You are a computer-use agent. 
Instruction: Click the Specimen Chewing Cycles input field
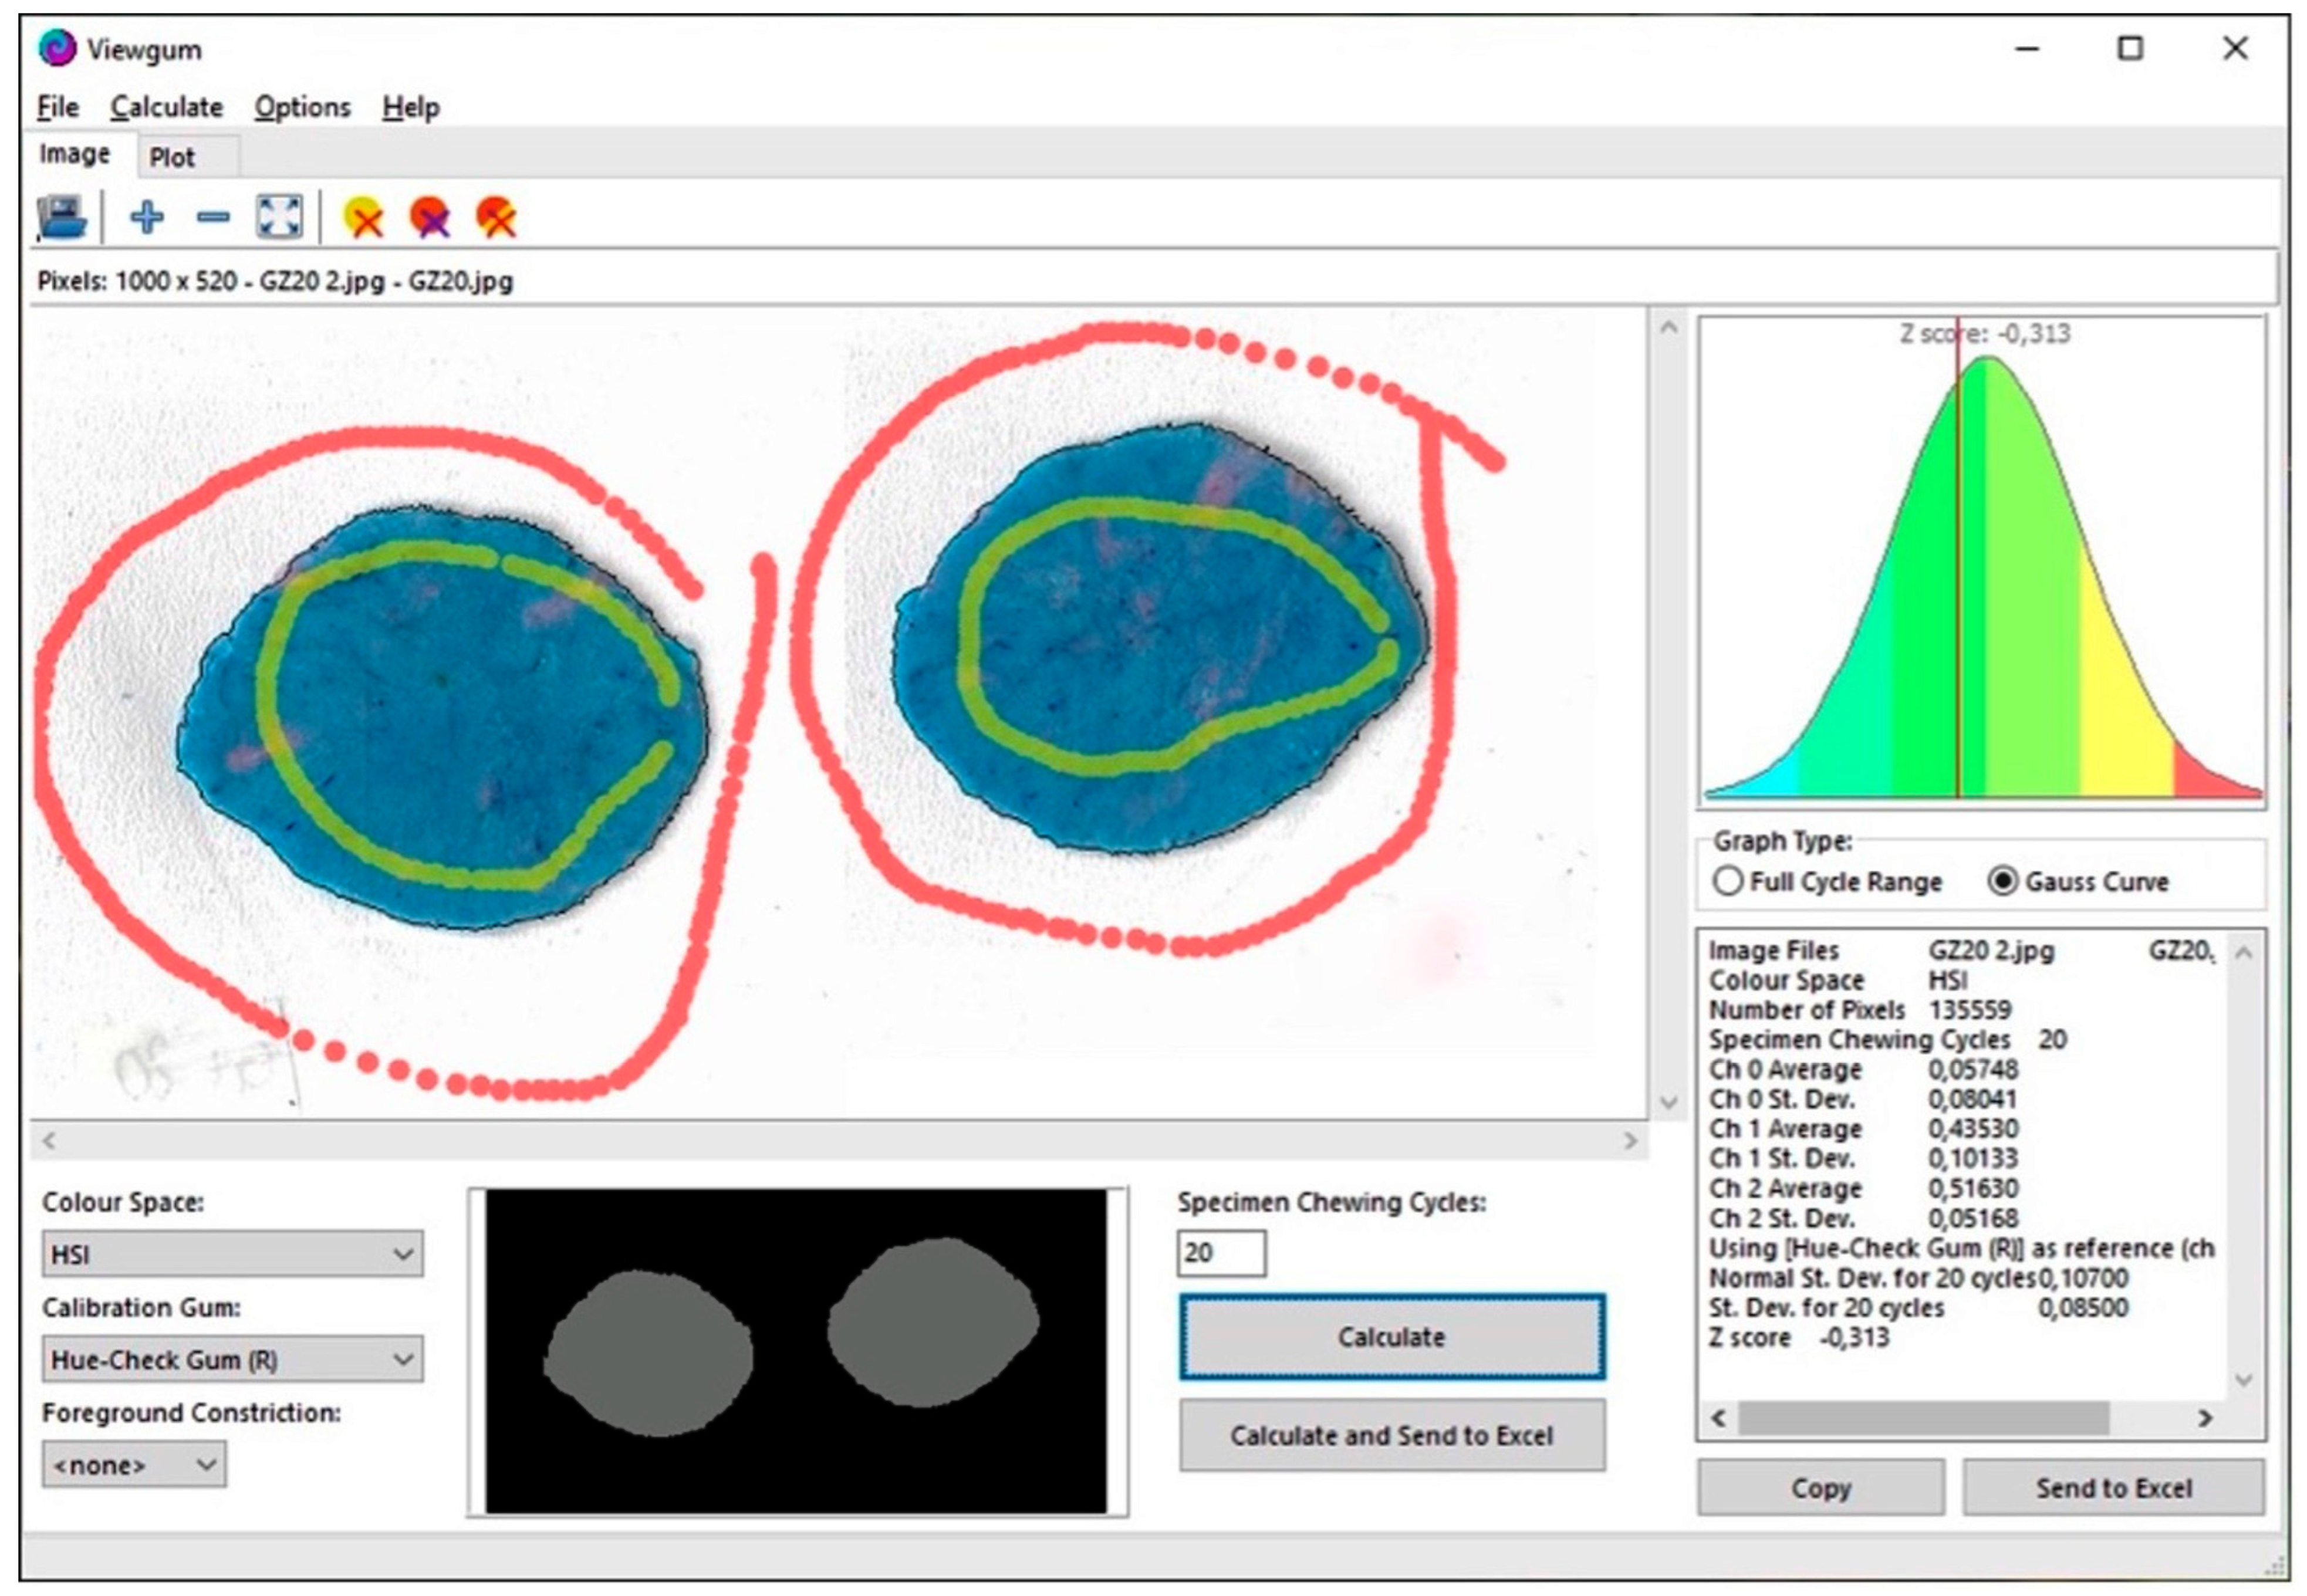1220,1253
